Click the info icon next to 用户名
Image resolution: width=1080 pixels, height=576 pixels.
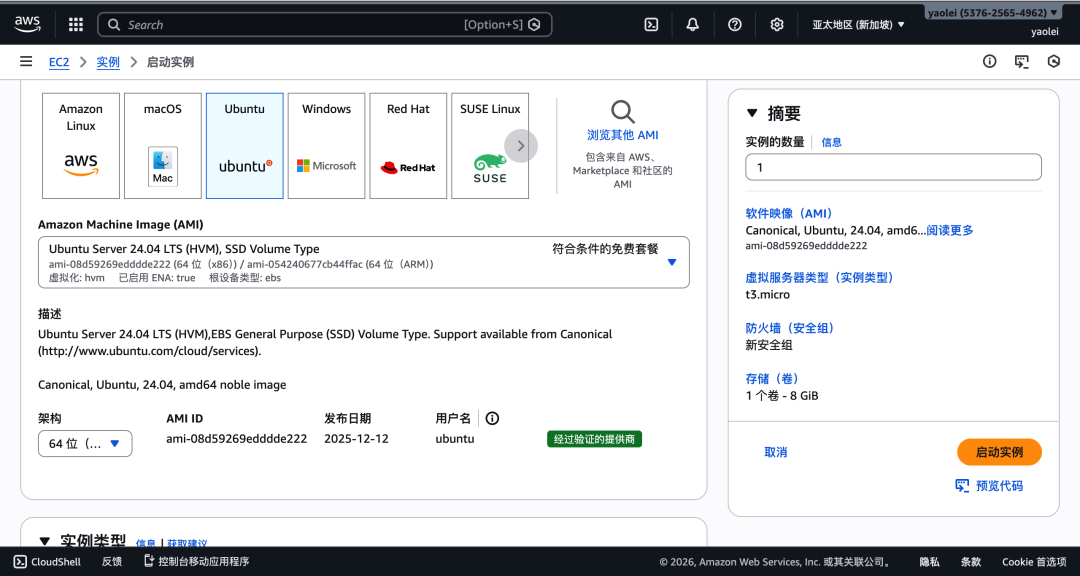[x=492, y=418]
